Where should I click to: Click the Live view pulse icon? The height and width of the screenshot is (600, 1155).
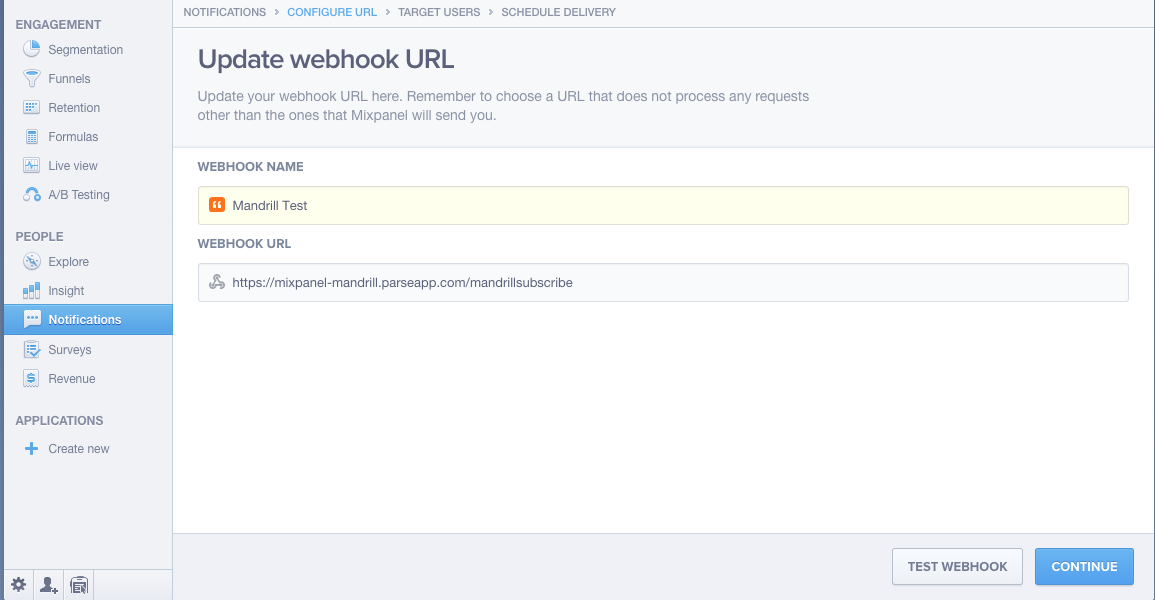[32, 166]
